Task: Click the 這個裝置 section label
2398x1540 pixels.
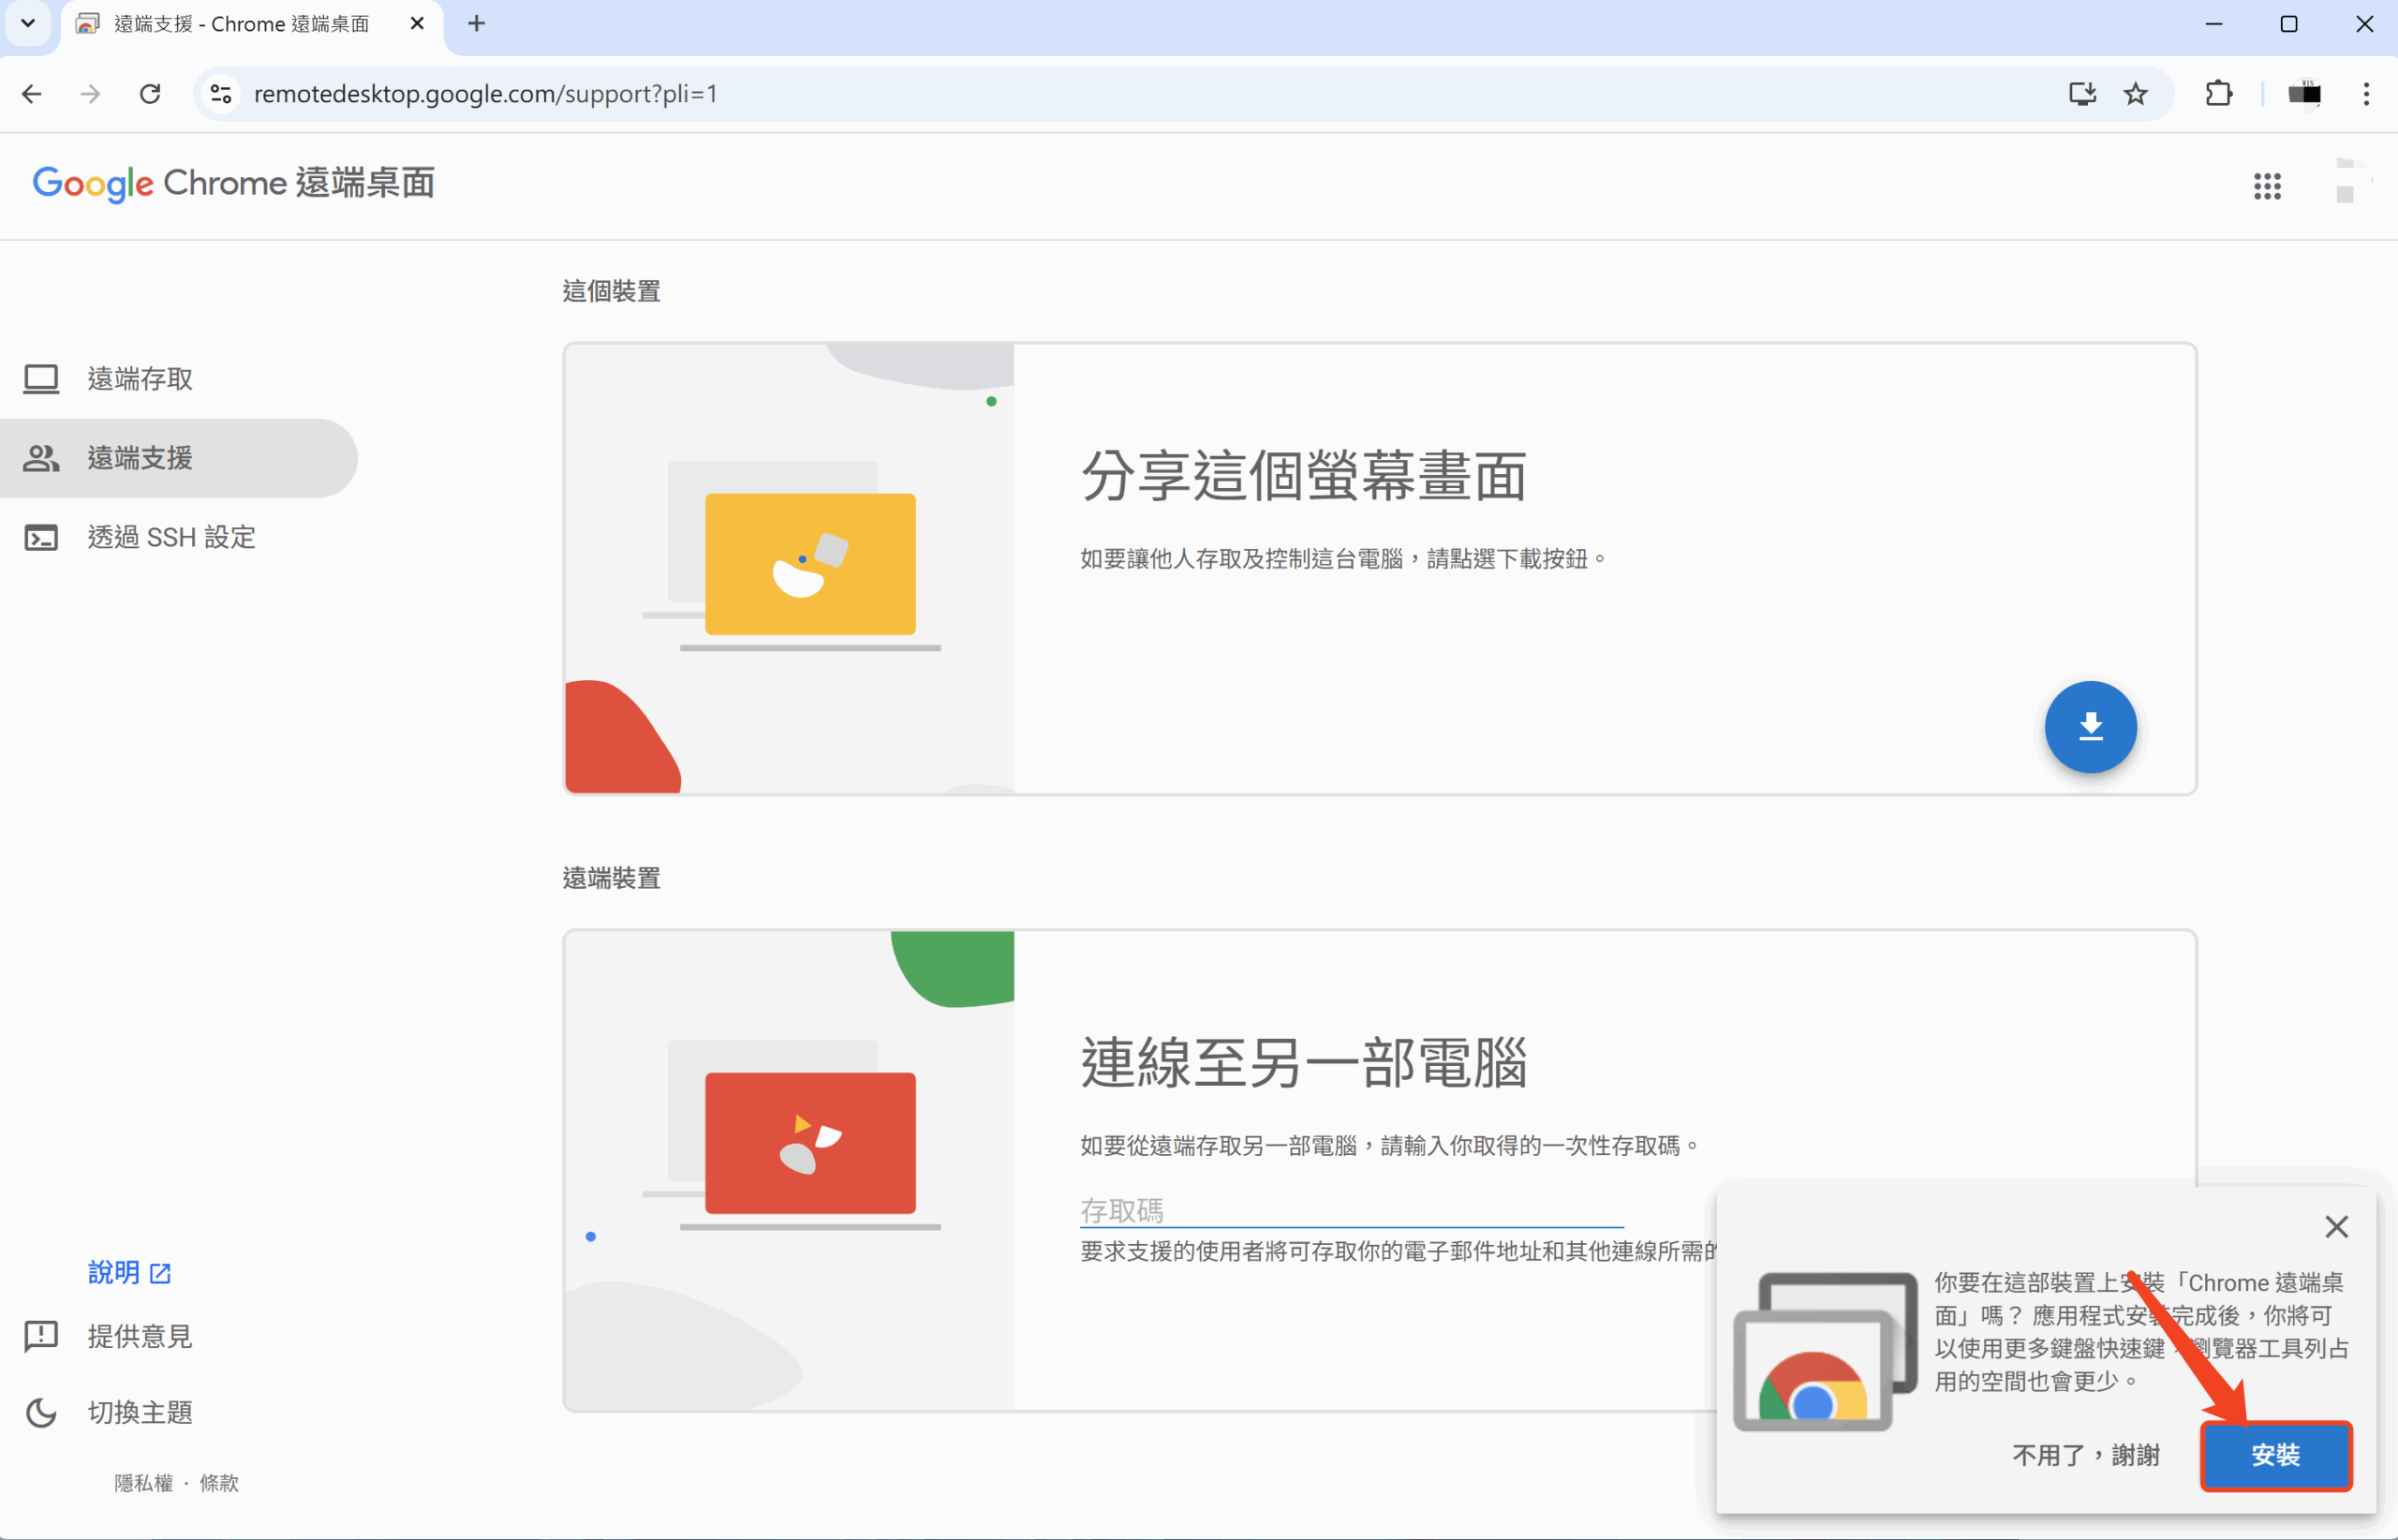Action: point(611,291)
